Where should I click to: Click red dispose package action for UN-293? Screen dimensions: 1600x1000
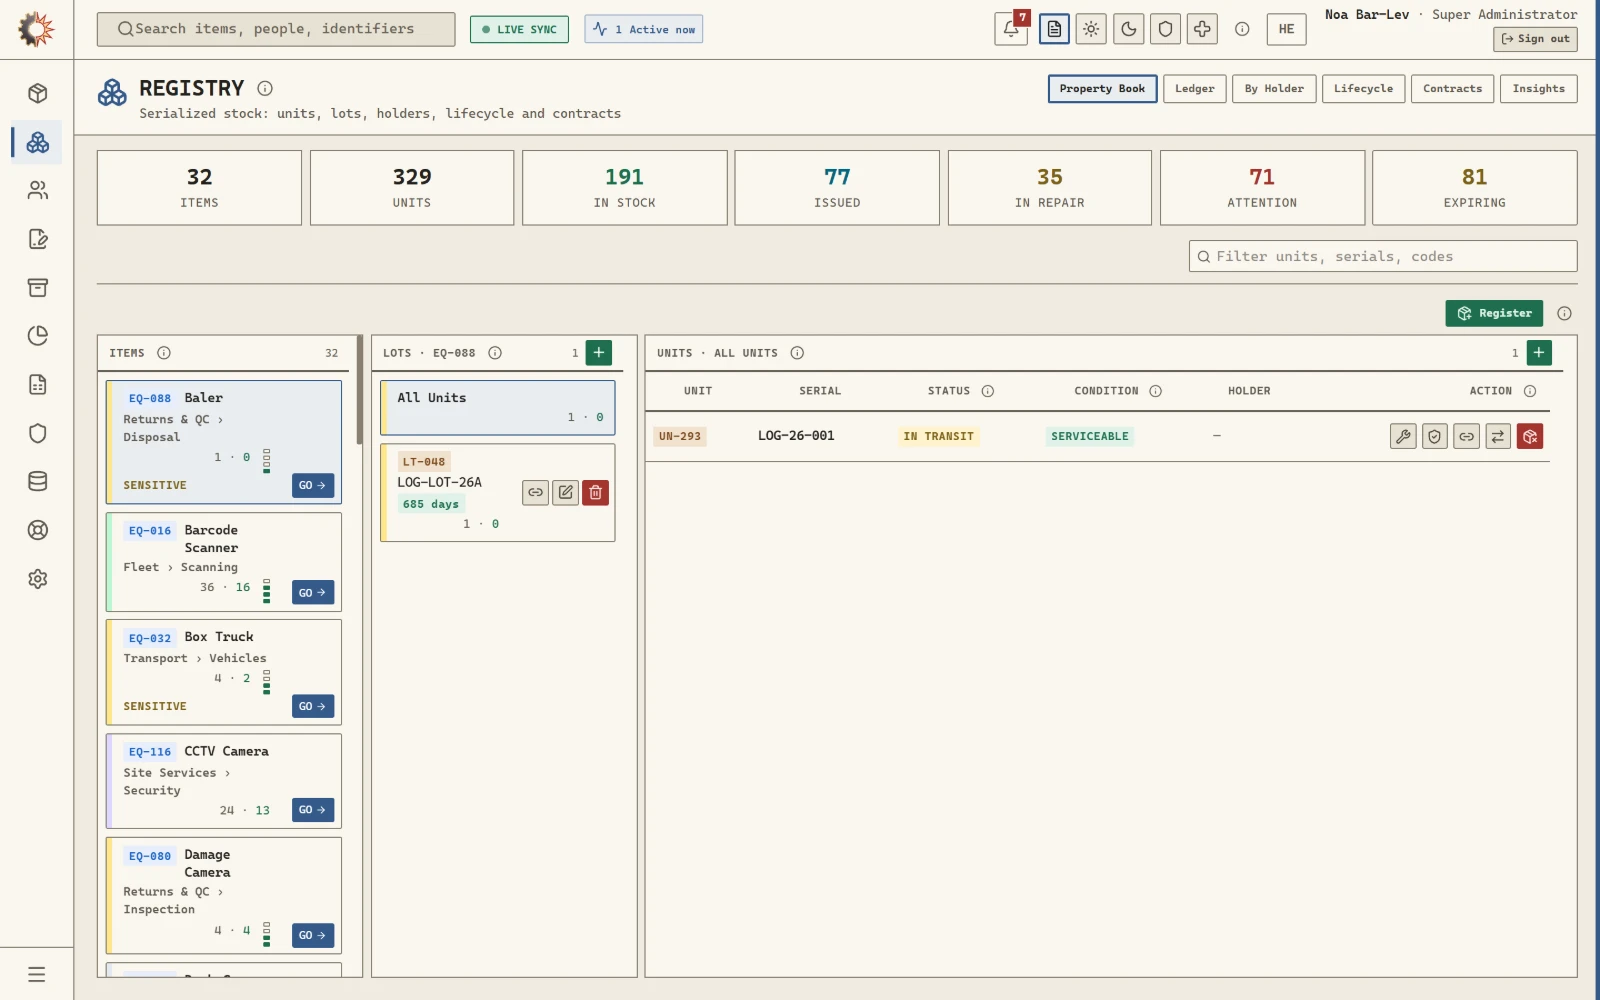(1530, 436)
